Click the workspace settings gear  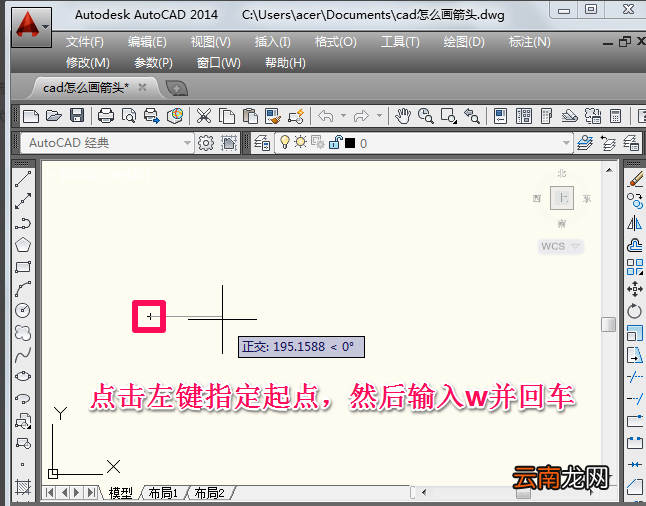click(206, 143)
